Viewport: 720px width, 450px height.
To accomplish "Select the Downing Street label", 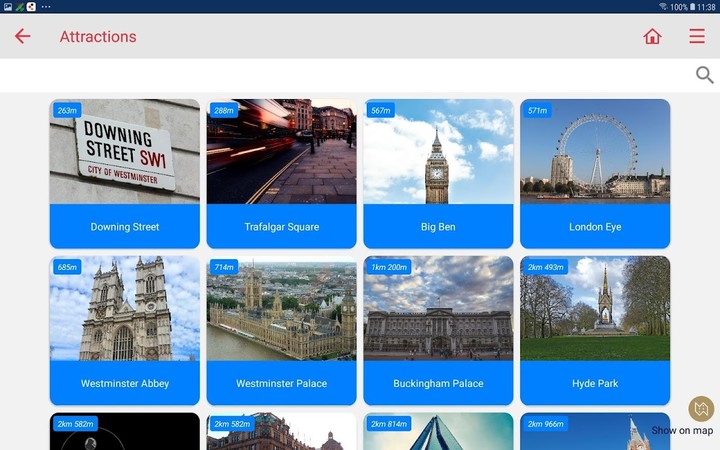I will (x=124, y=227).
